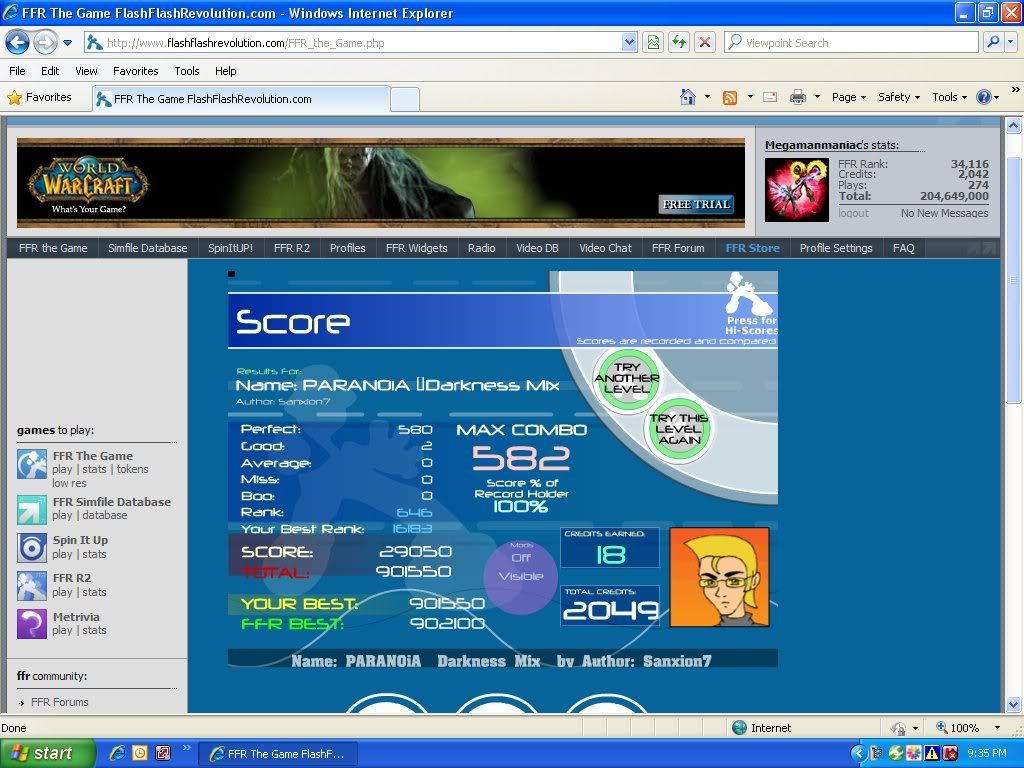Click the RSS feeds toolbar icon

(x=730, y=97)
